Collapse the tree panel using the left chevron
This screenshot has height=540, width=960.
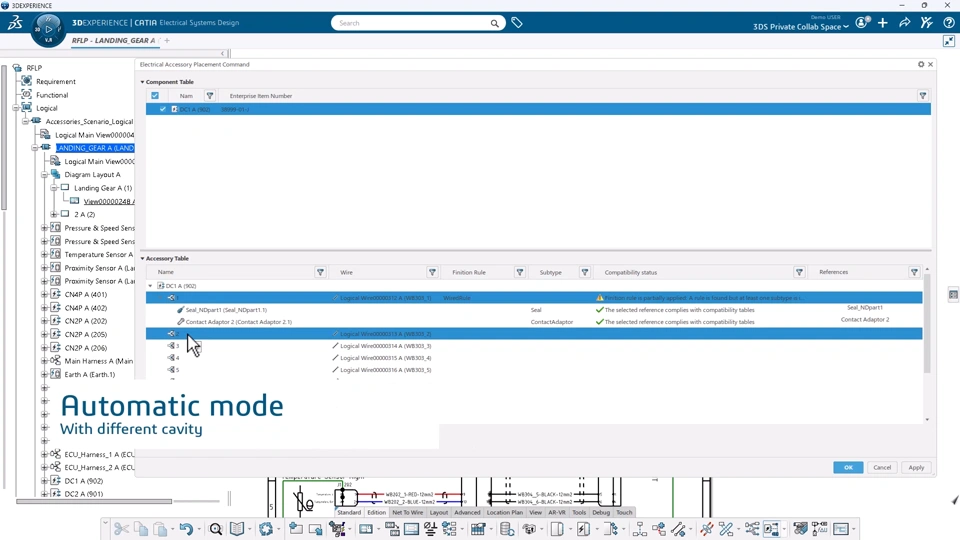(x=223, y=53)
